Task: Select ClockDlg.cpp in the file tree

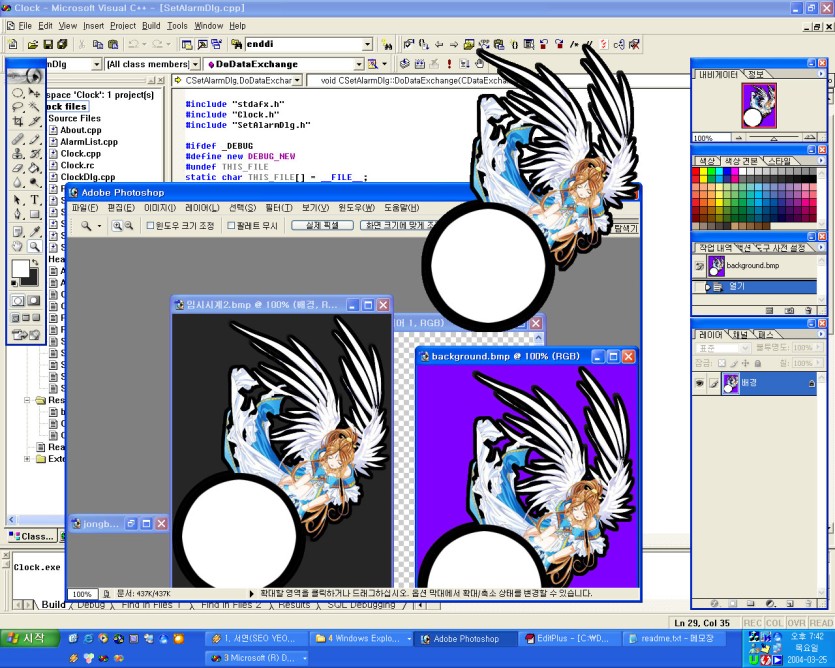Action: coord(87,177)
